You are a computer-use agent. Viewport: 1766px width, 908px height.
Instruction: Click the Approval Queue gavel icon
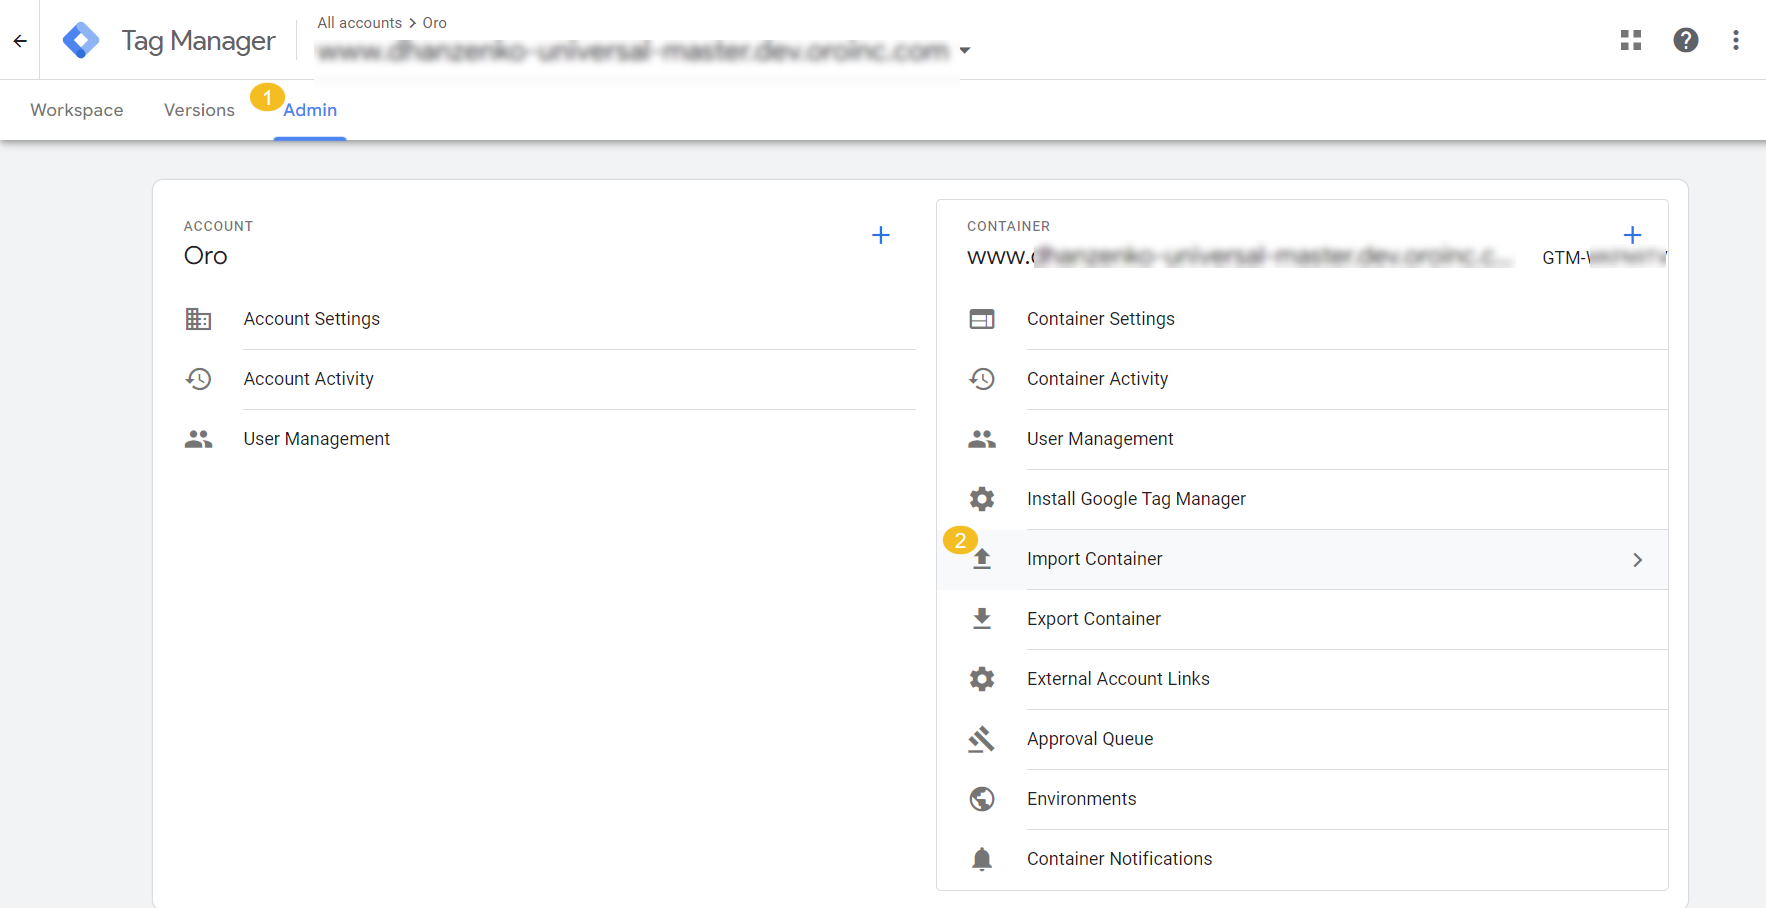click(982, 739)
